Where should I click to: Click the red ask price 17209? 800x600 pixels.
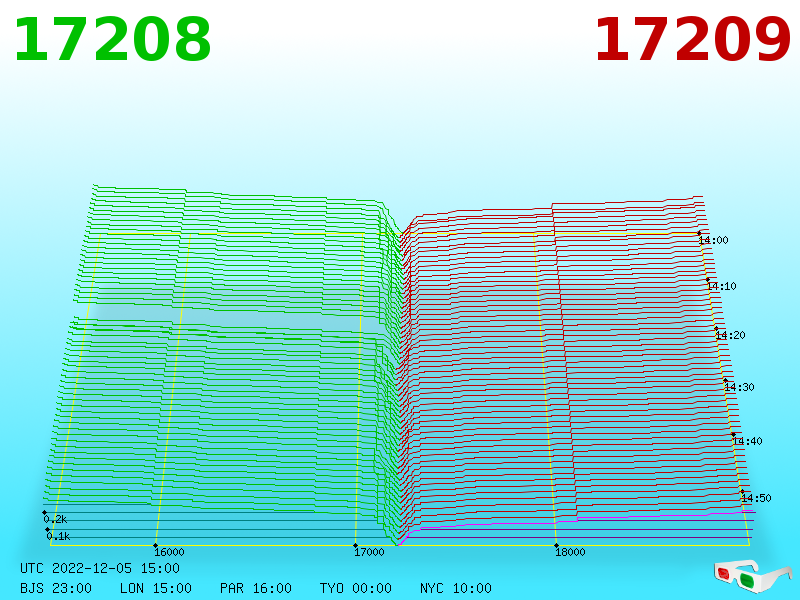tap(692, 40)
